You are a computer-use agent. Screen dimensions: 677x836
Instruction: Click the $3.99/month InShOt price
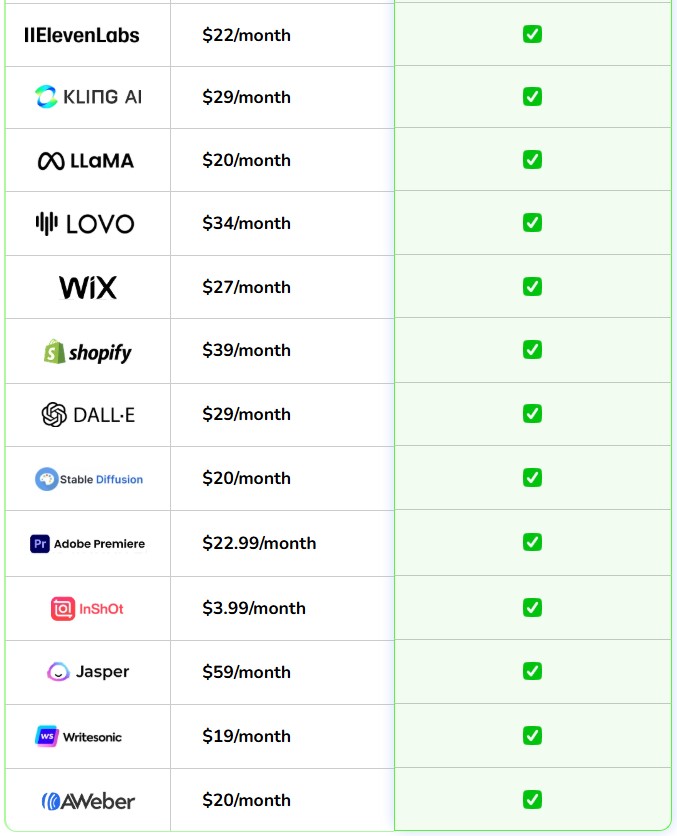254,608
